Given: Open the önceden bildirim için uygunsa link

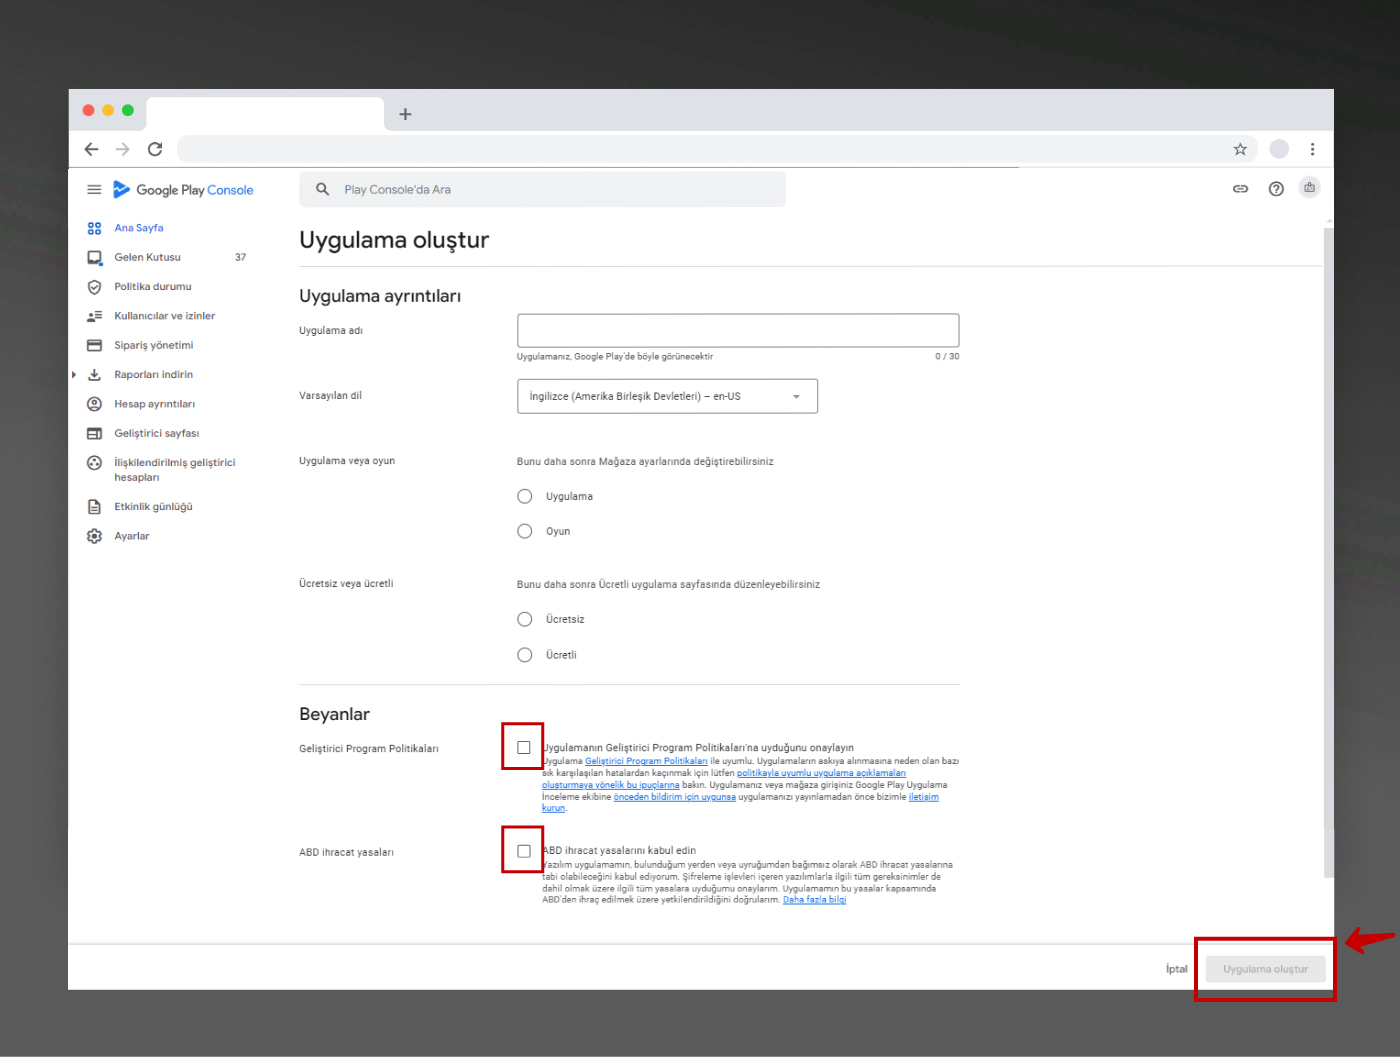Looking at the screenshot, I should click(674, 797).
